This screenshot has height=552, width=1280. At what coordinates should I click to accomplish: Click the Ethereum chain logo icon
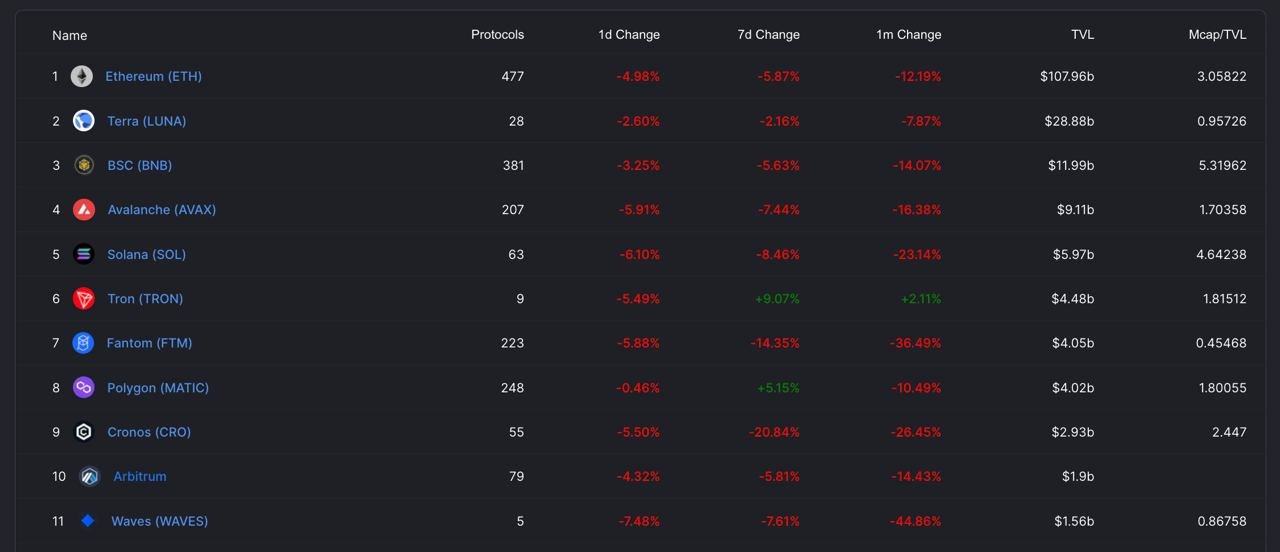(x=82, y=77)
